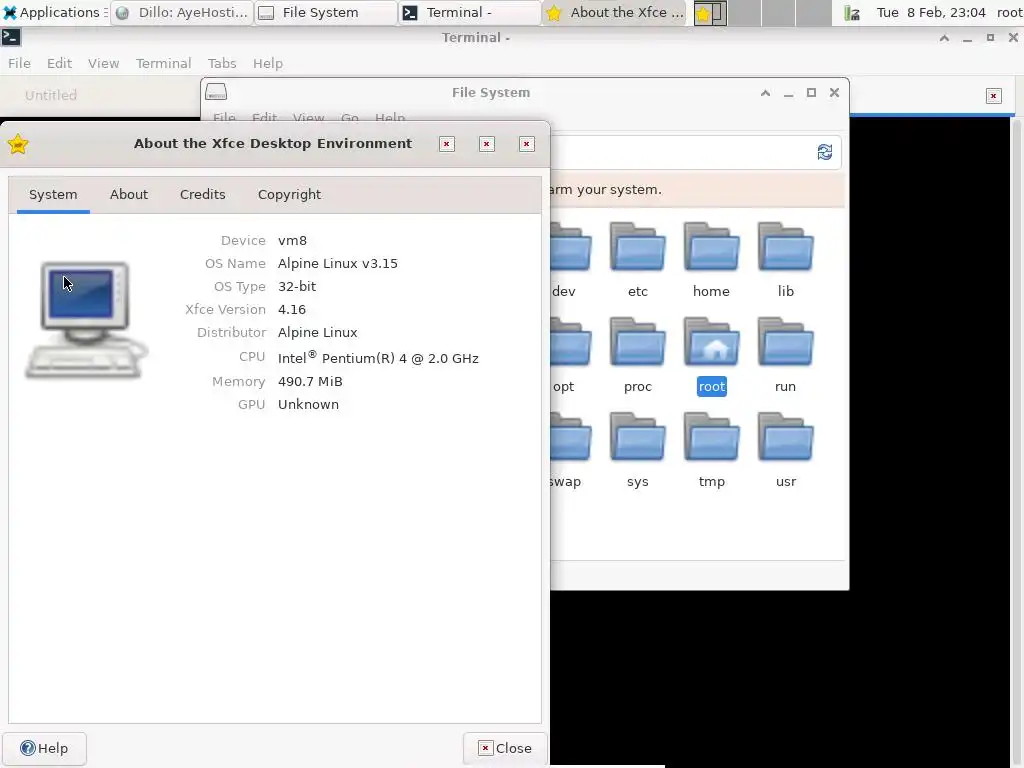Open the Applications menu

(53, 12)
